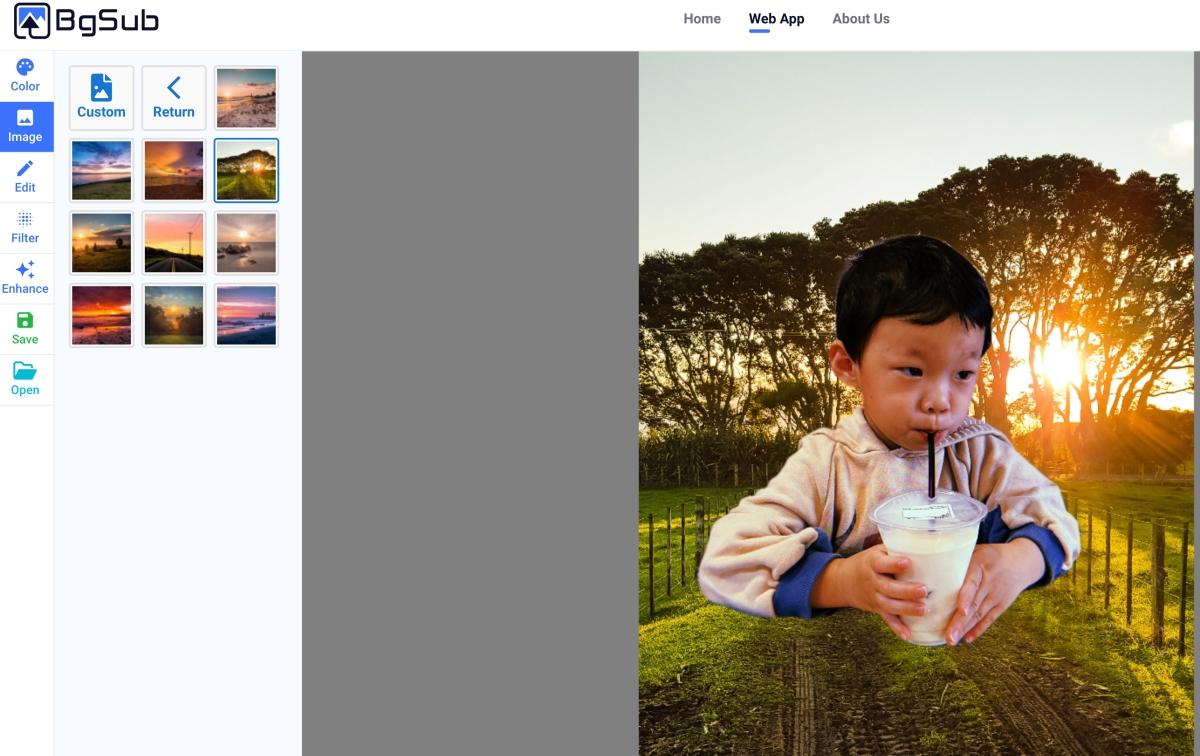Viewport: 1200px width, 756px height.
Task: Go to the Home page
Action: (702, 19)
